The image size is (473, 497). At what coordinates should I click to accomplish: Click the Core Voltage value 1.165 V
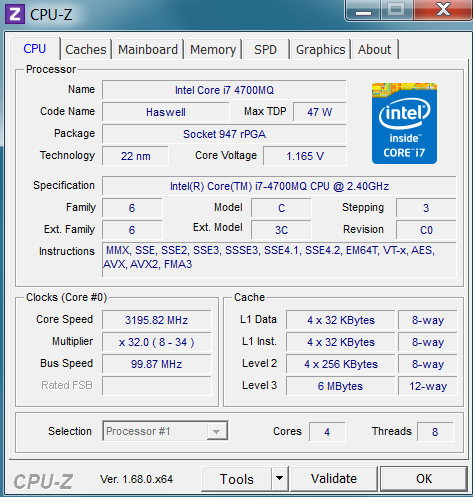click(x=305, y=156)
